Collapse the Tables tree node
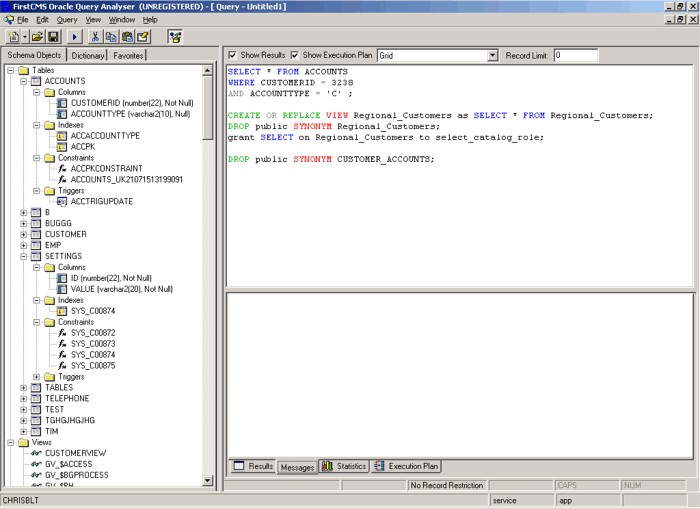This screenshot has height=509, width=700. pyautogui.click(x=11, y=71)
